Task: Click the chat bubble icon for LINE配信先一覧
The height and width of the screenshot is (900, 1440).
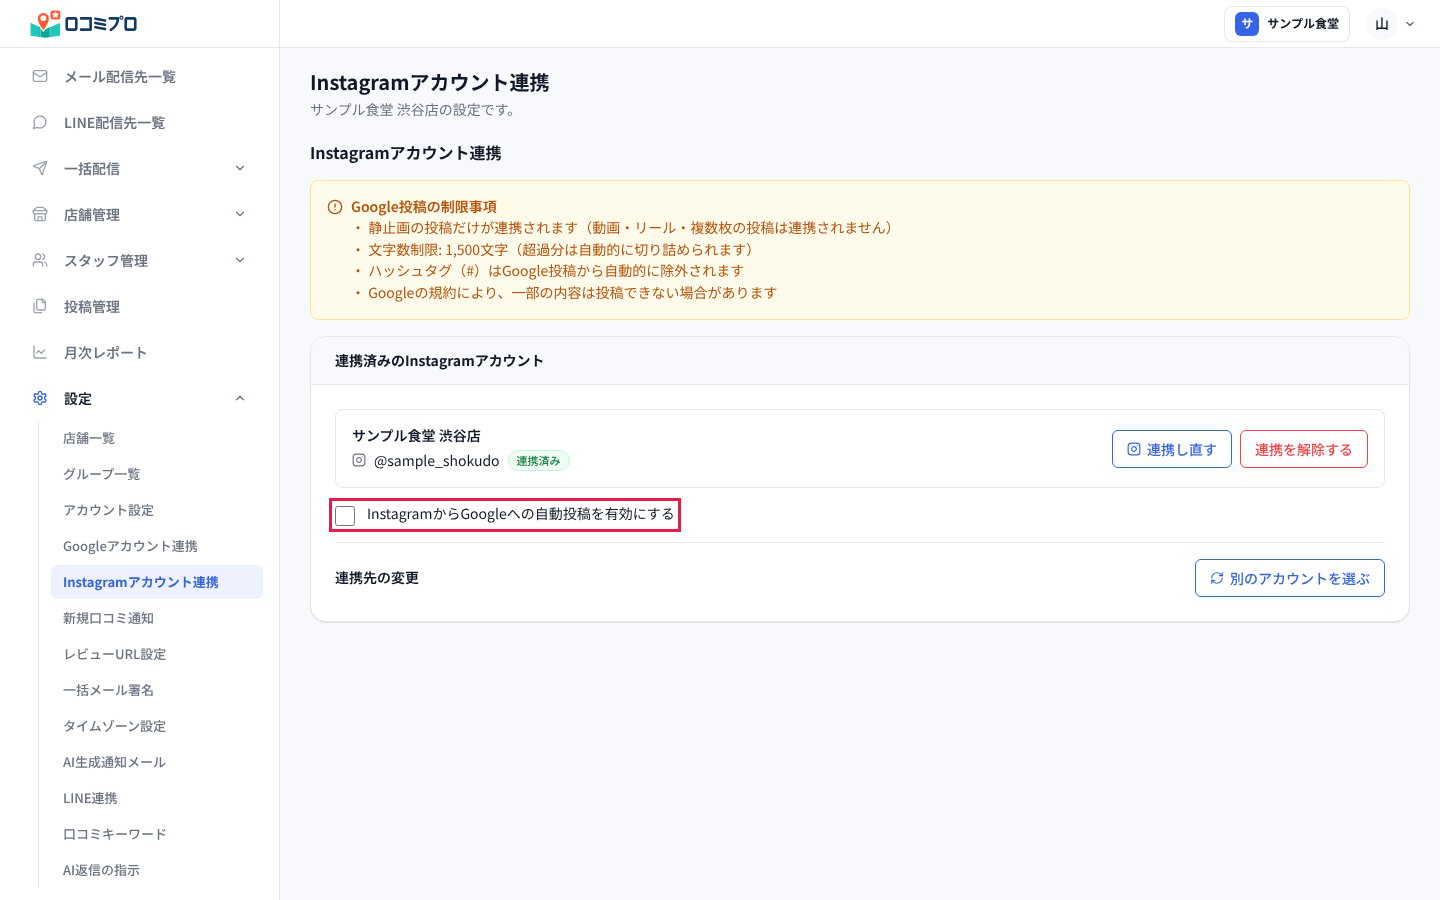Action: click(x=40, y=122)
